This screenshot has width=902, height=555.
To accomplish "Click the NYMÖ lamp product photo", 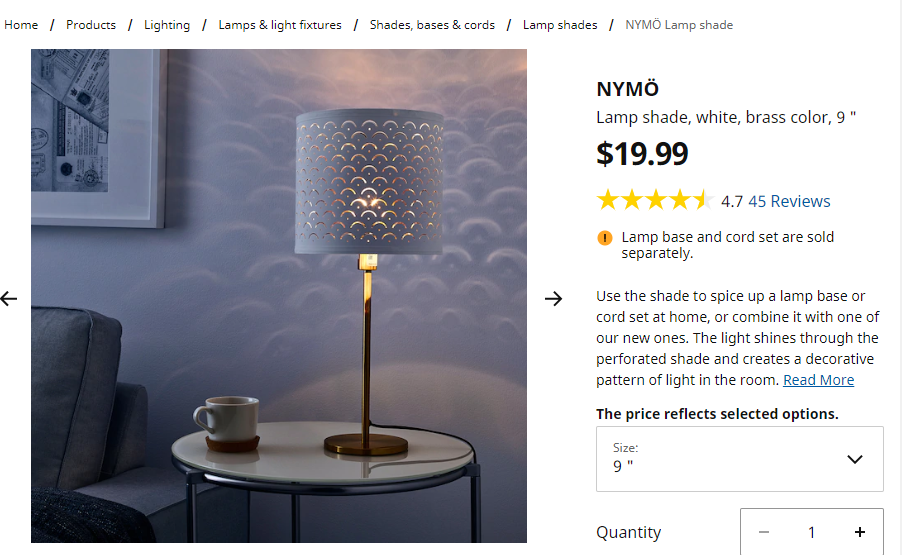I will click(x=279, y=296).
